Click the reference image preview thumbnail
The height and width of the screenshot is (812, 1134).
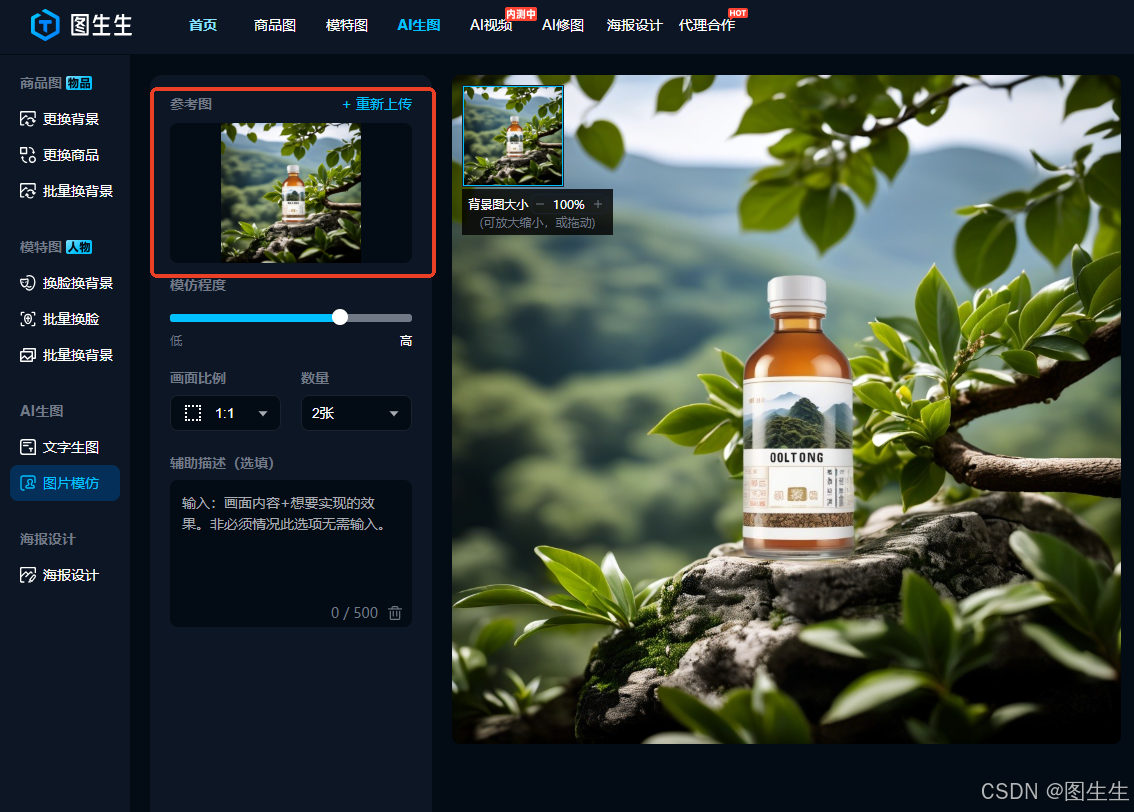pos(291,193)
